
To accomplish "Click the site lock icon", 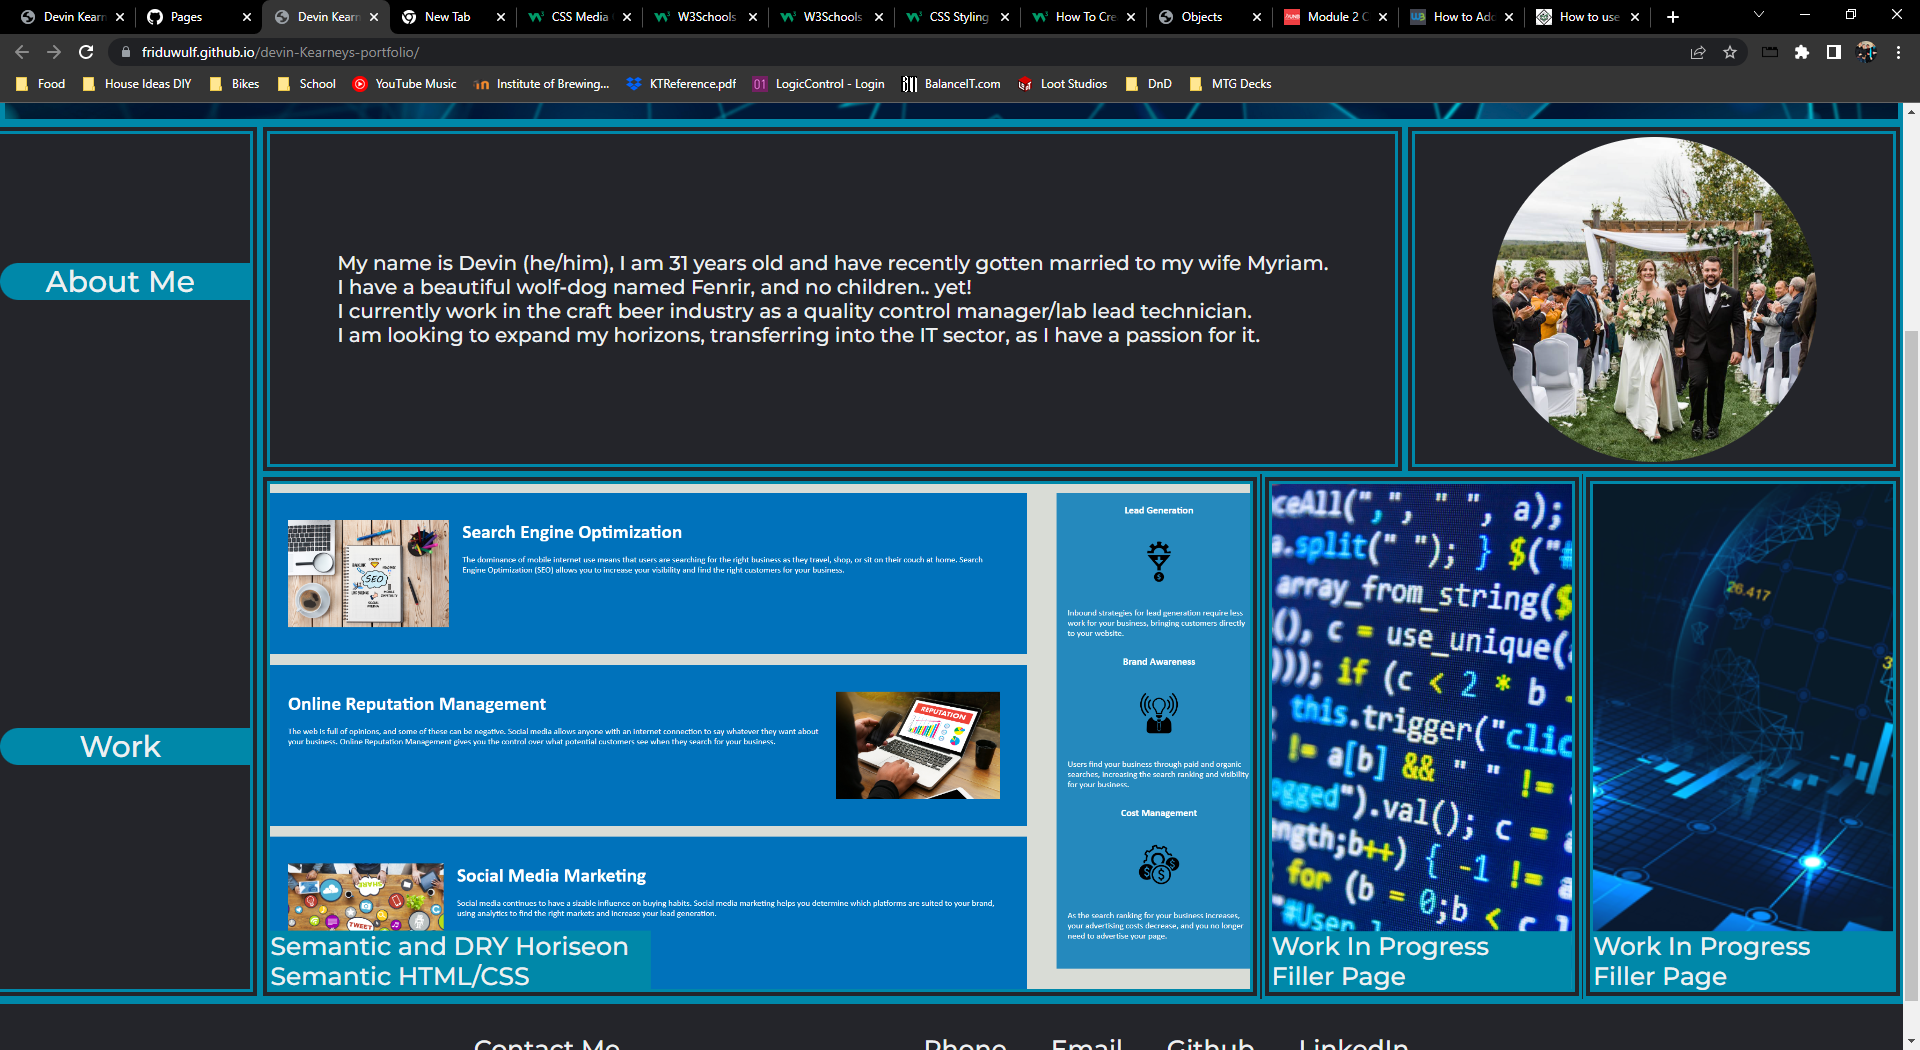I will click(125, 52).
